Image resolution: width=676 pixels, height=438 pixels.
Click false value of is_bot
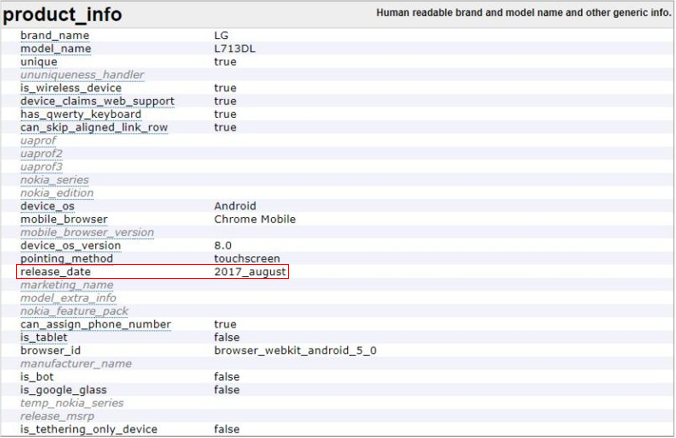tap(227, 377)
